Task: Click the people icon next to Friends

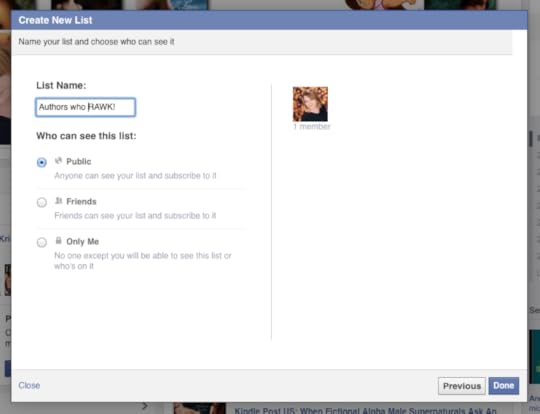Action: [x=59, y=200]
